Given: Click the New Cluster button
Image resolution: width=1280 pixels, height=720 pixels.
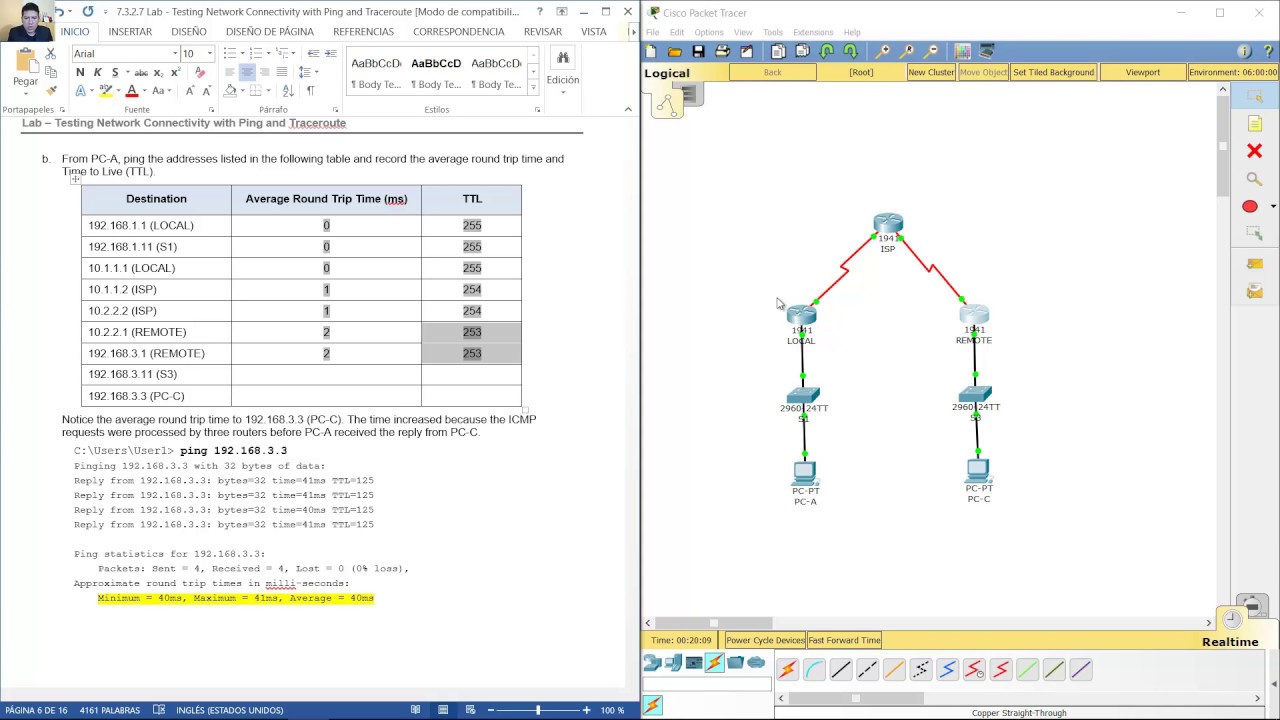Looking at the screenshot, I should [931, 72].
